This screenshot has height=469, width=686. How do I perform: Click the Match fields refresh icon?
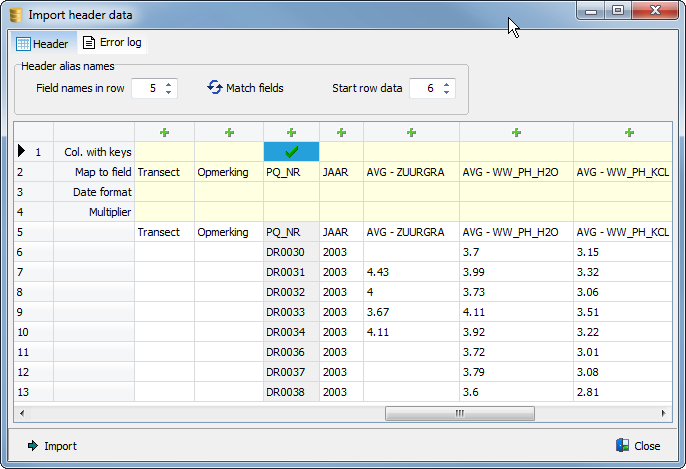[x=214, y=88]
